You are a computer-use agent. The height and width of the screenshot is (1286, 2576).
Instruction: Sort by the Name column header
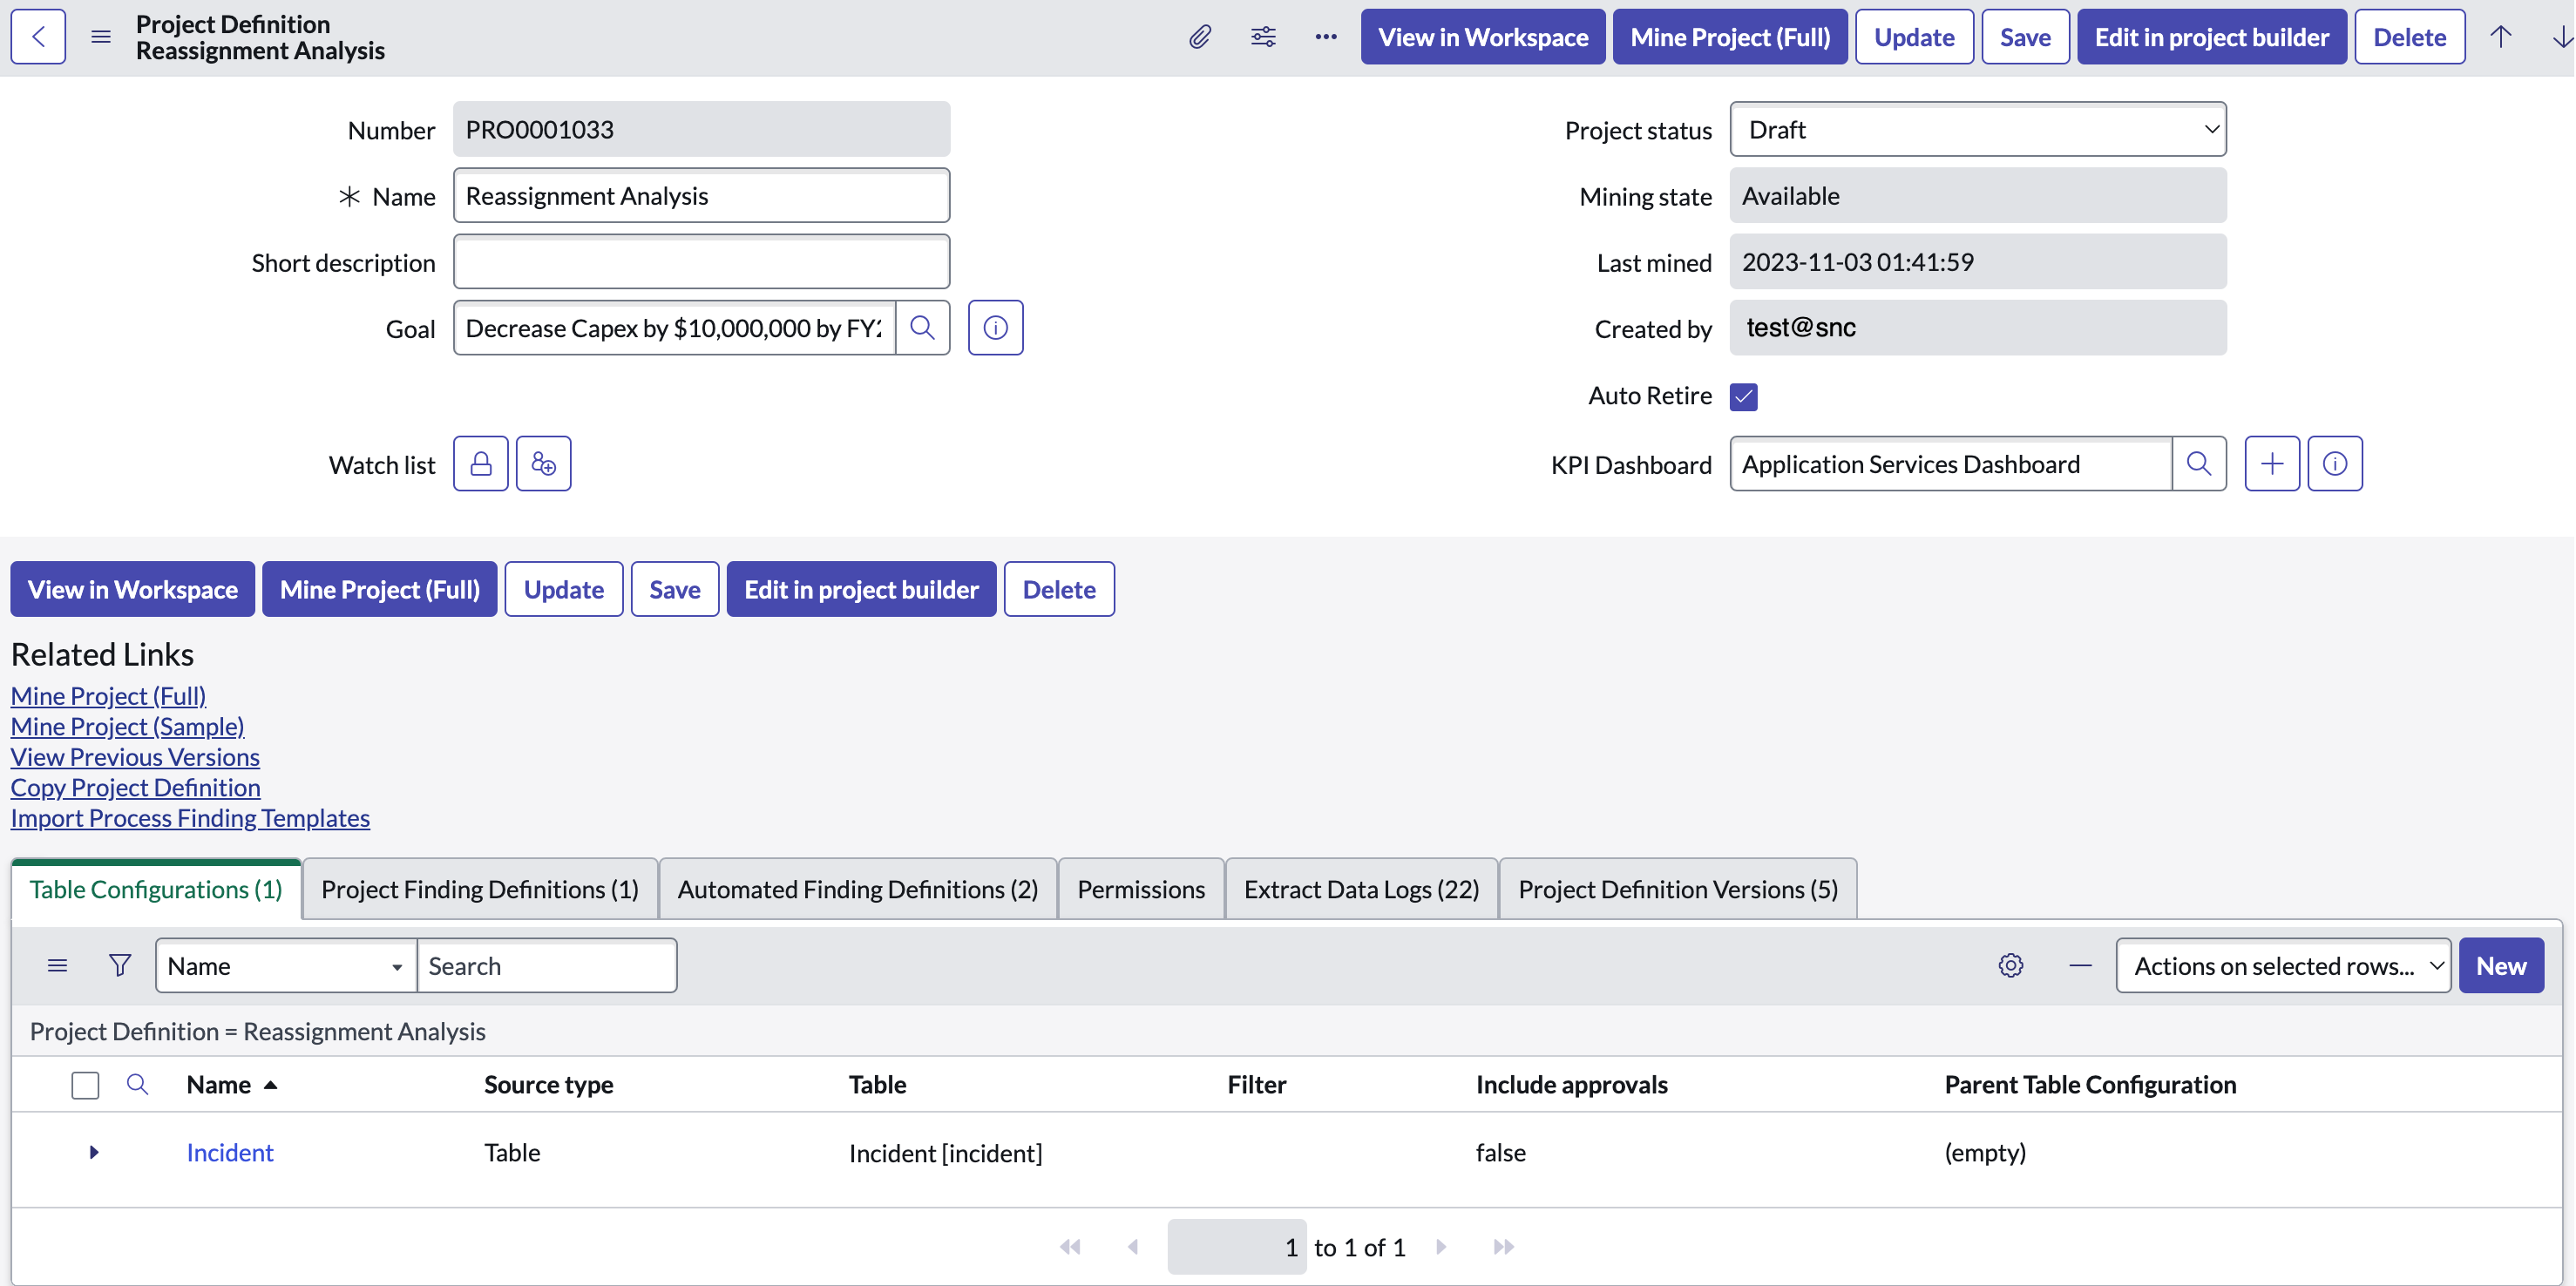coord(219,1084)
